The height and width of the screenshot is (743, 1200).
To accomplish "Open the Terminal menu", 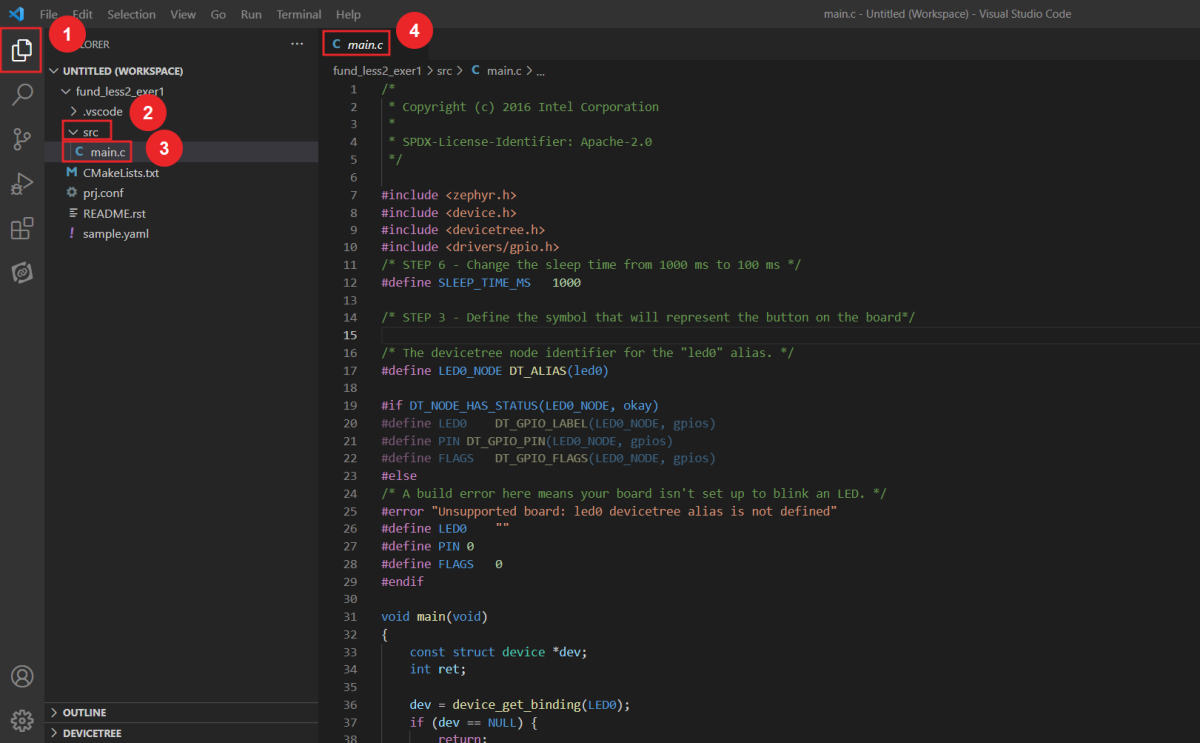I will (300, 14).
